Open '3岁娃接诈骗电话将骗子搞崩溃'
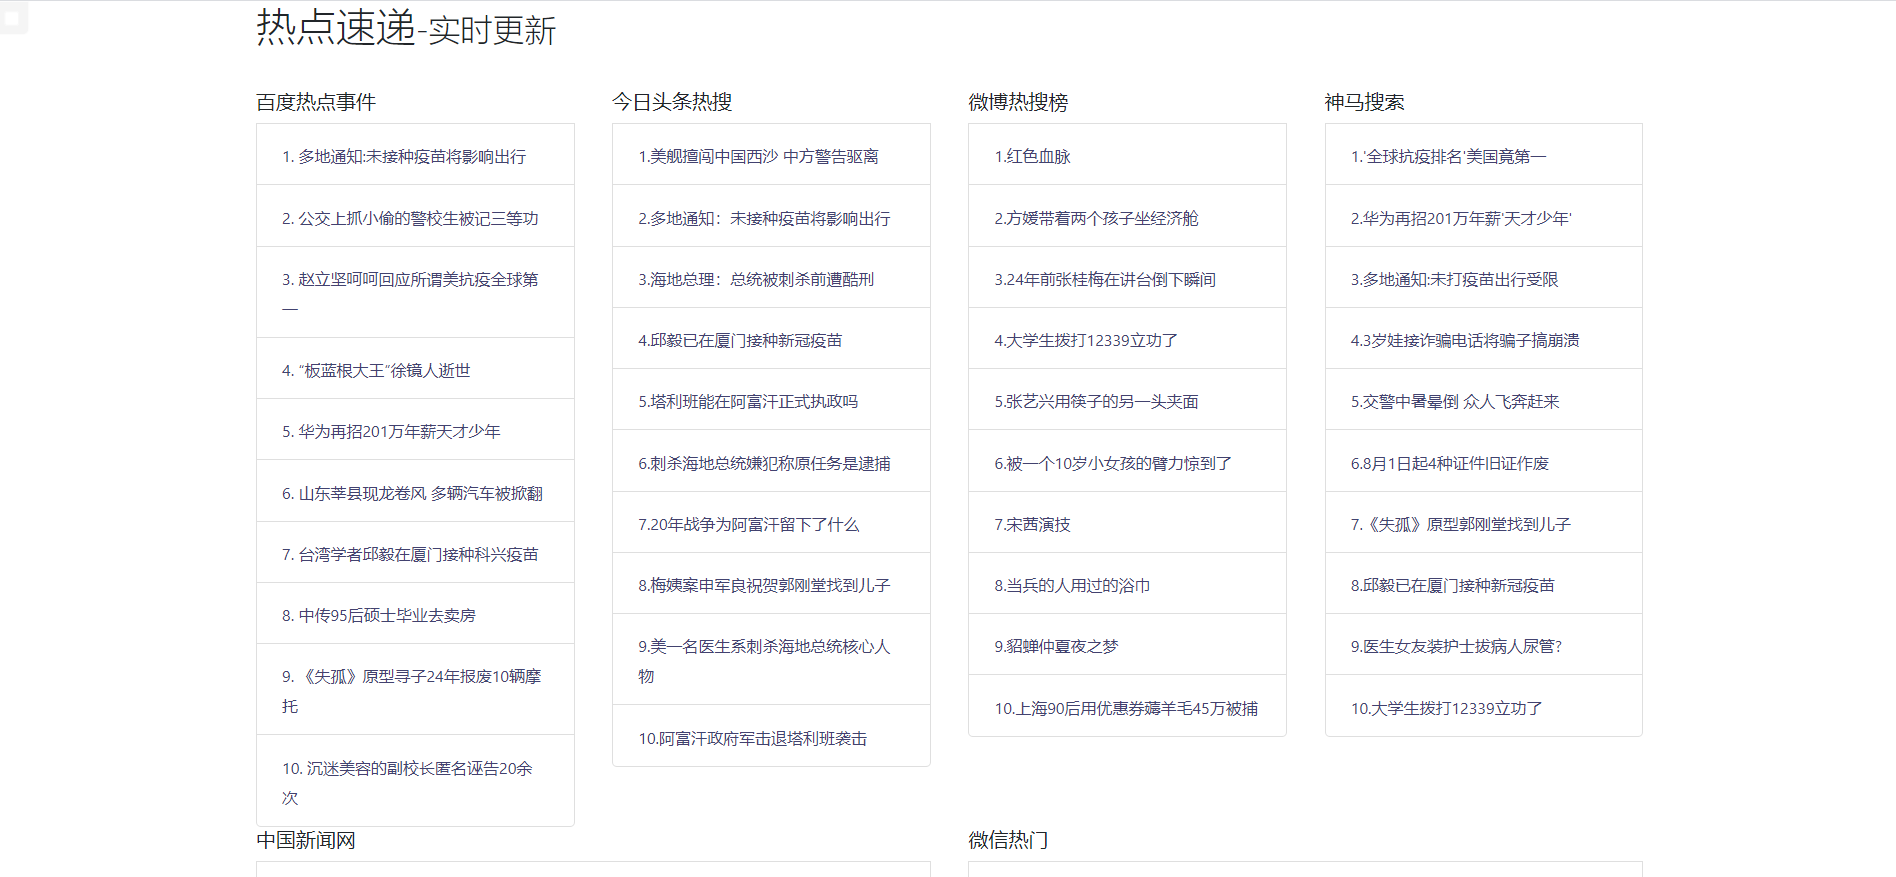The image size is (1896, 877). pos(1465,341)
